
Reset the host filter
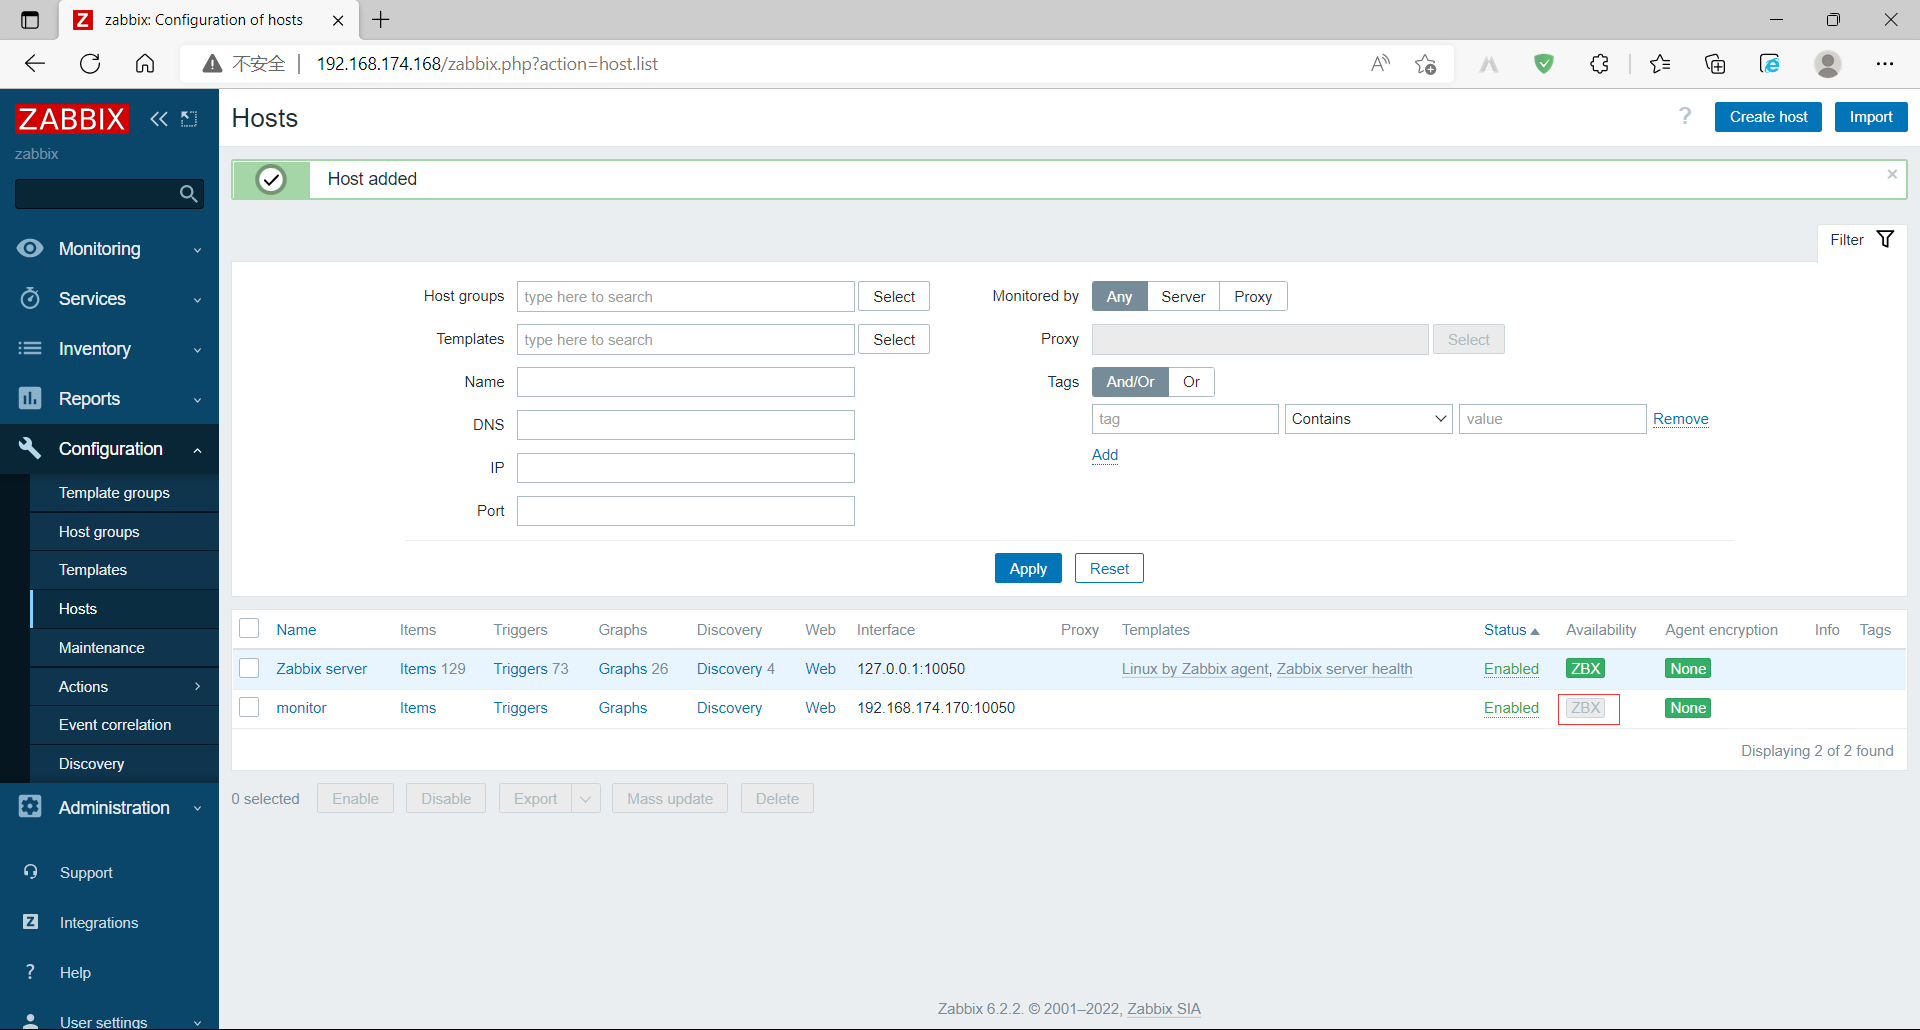coord(1109,568)
